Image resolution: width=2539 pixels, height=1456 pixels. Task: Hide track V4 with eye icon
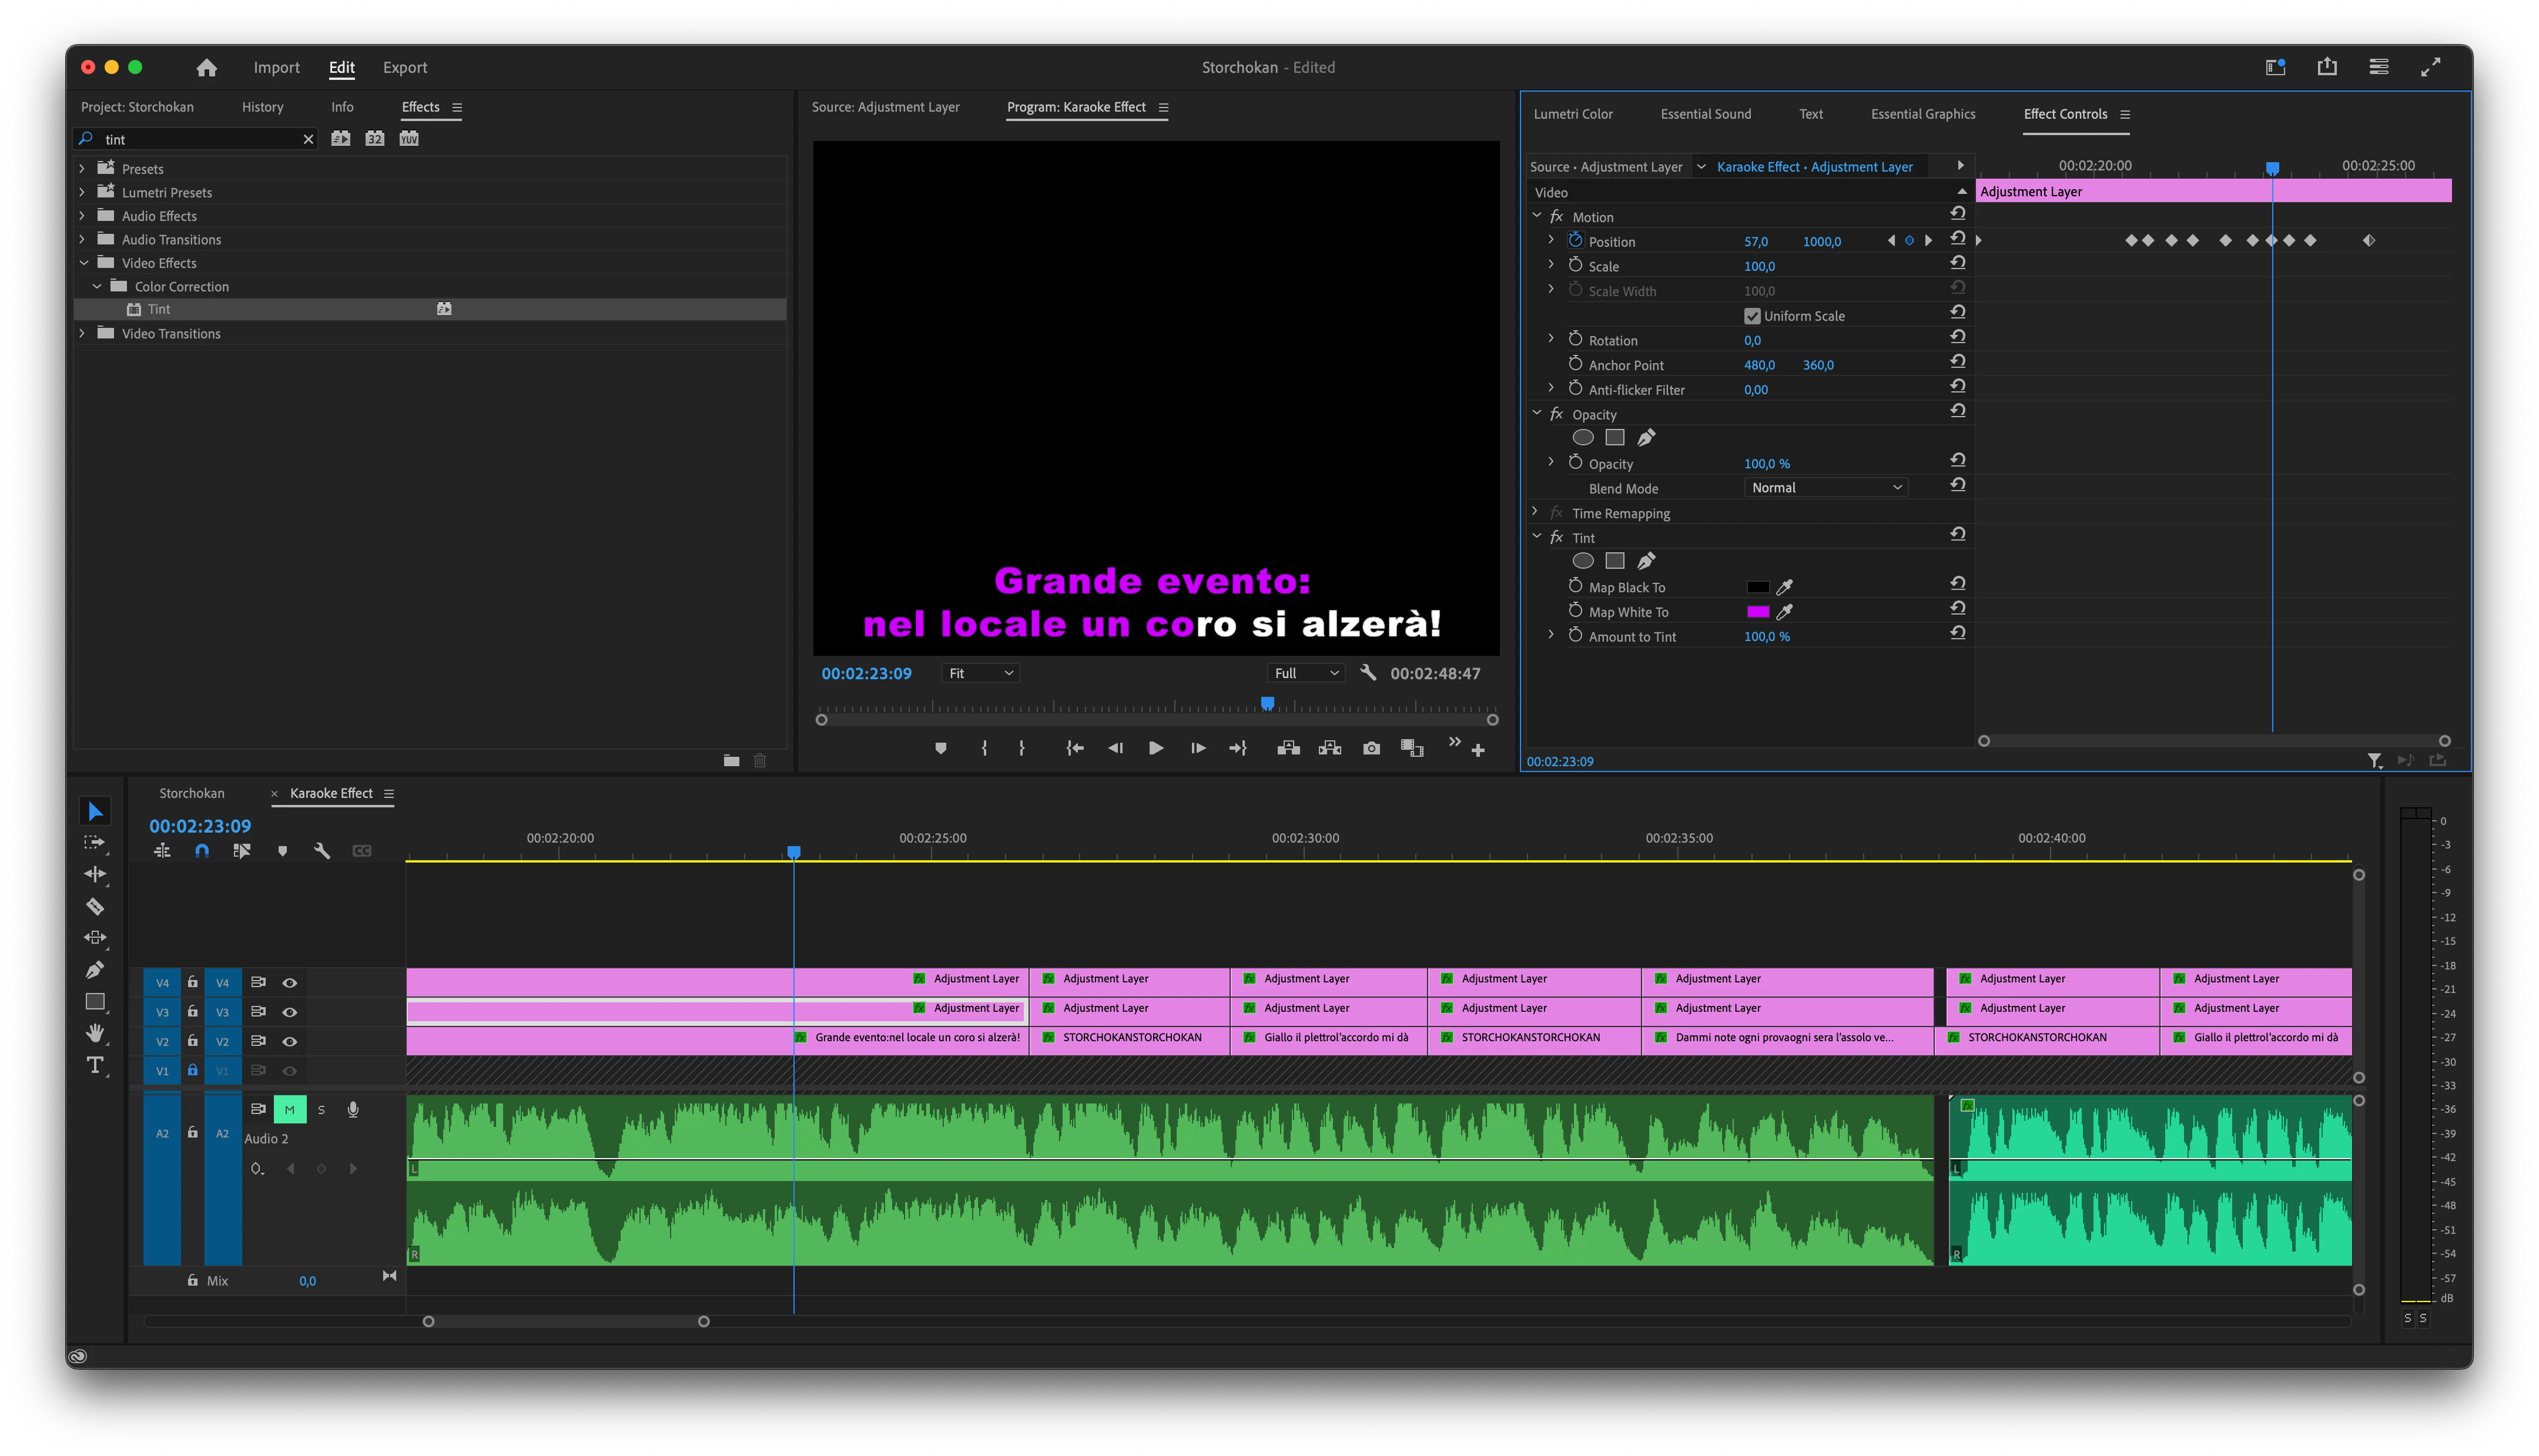[290, 983]
